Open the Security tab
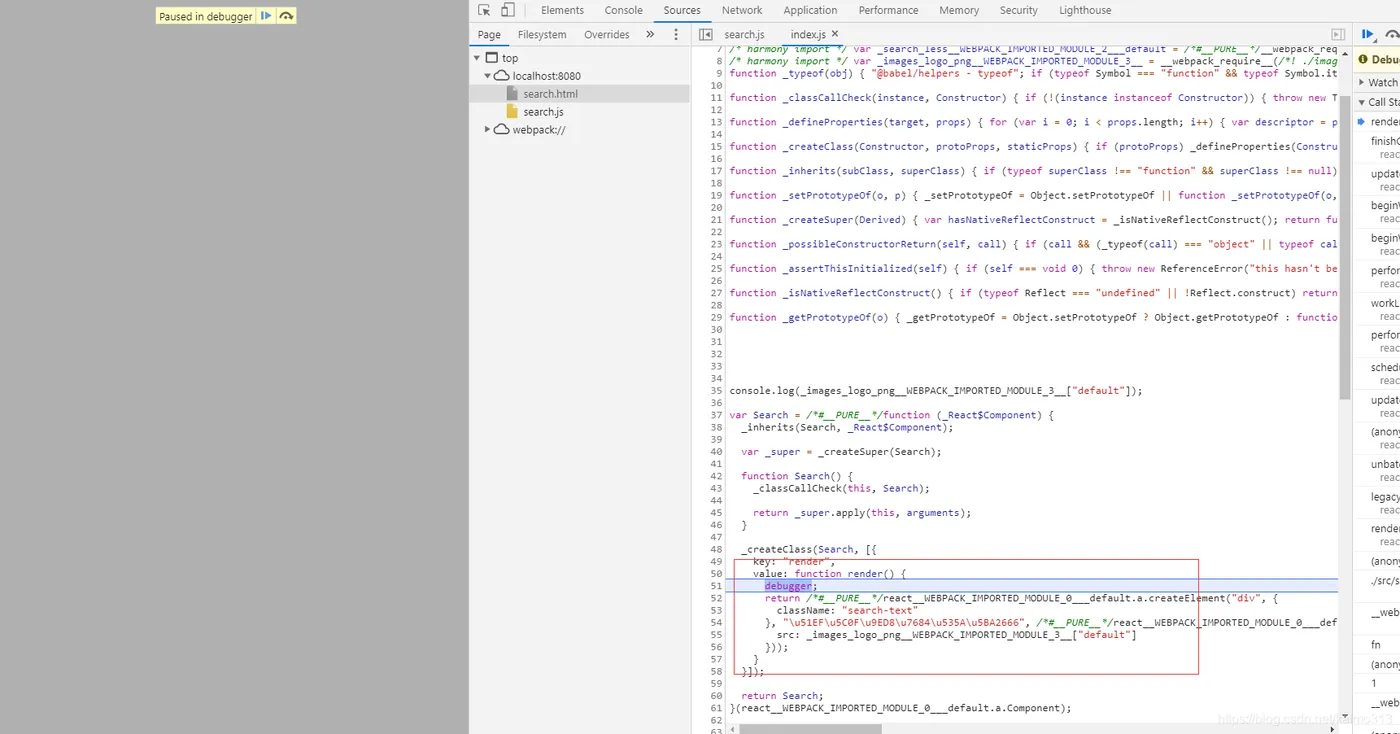1400x734 pixels. [1019, 10]
